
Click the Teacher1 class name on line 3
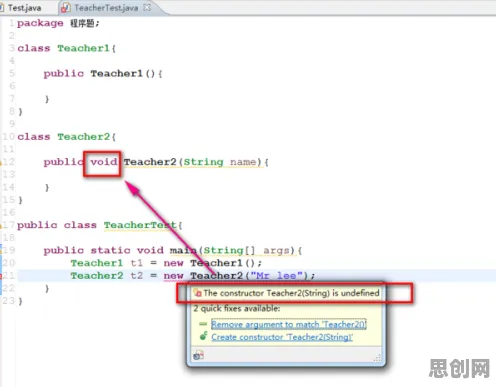[83, 48]
